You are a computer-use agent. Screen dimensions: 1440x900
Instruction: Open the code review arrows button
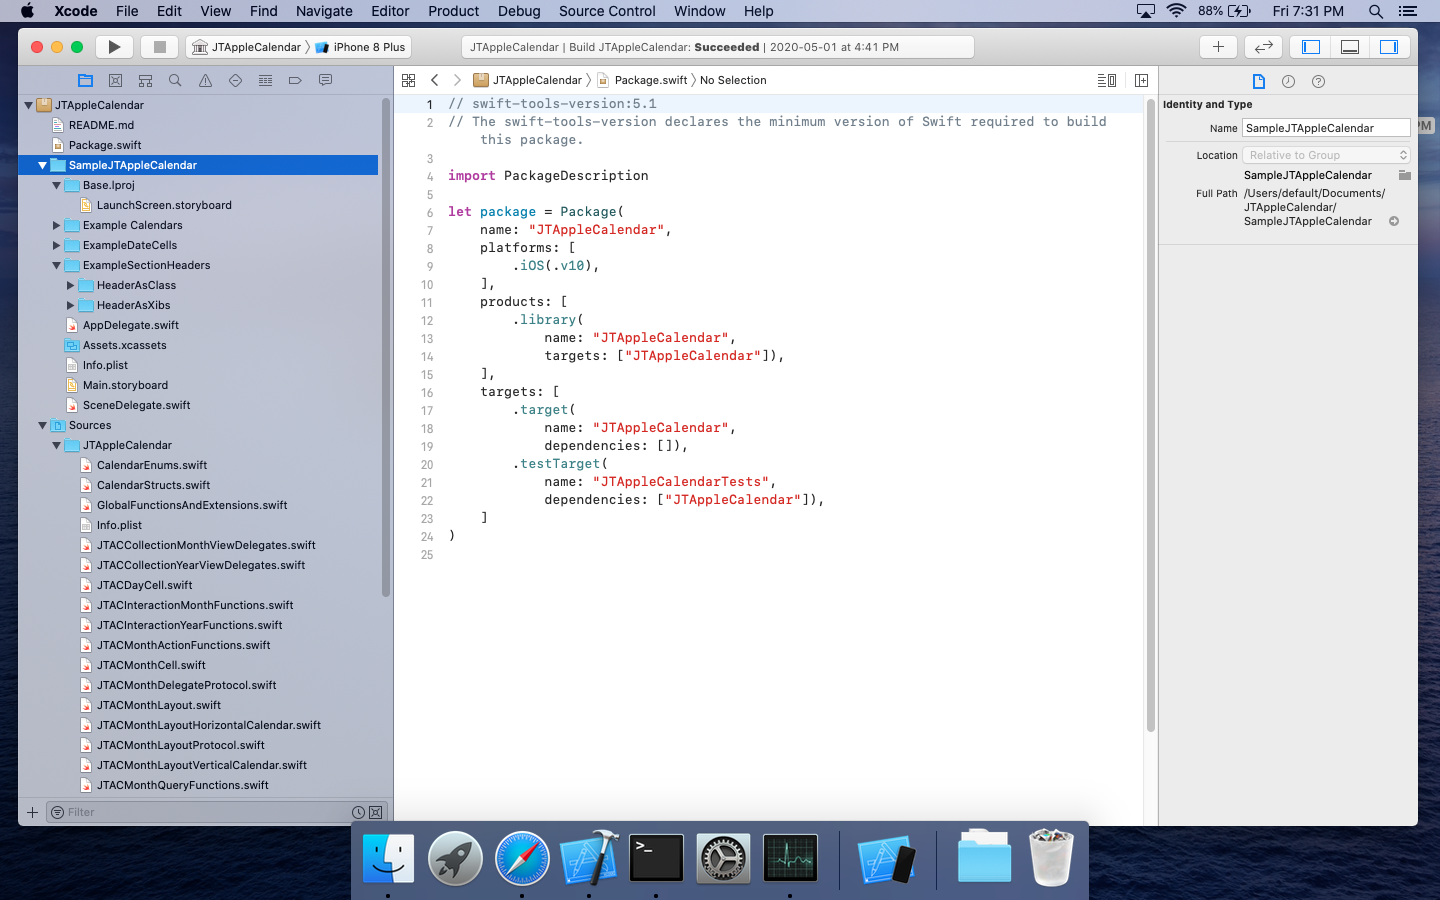(x=1263, y=47)
